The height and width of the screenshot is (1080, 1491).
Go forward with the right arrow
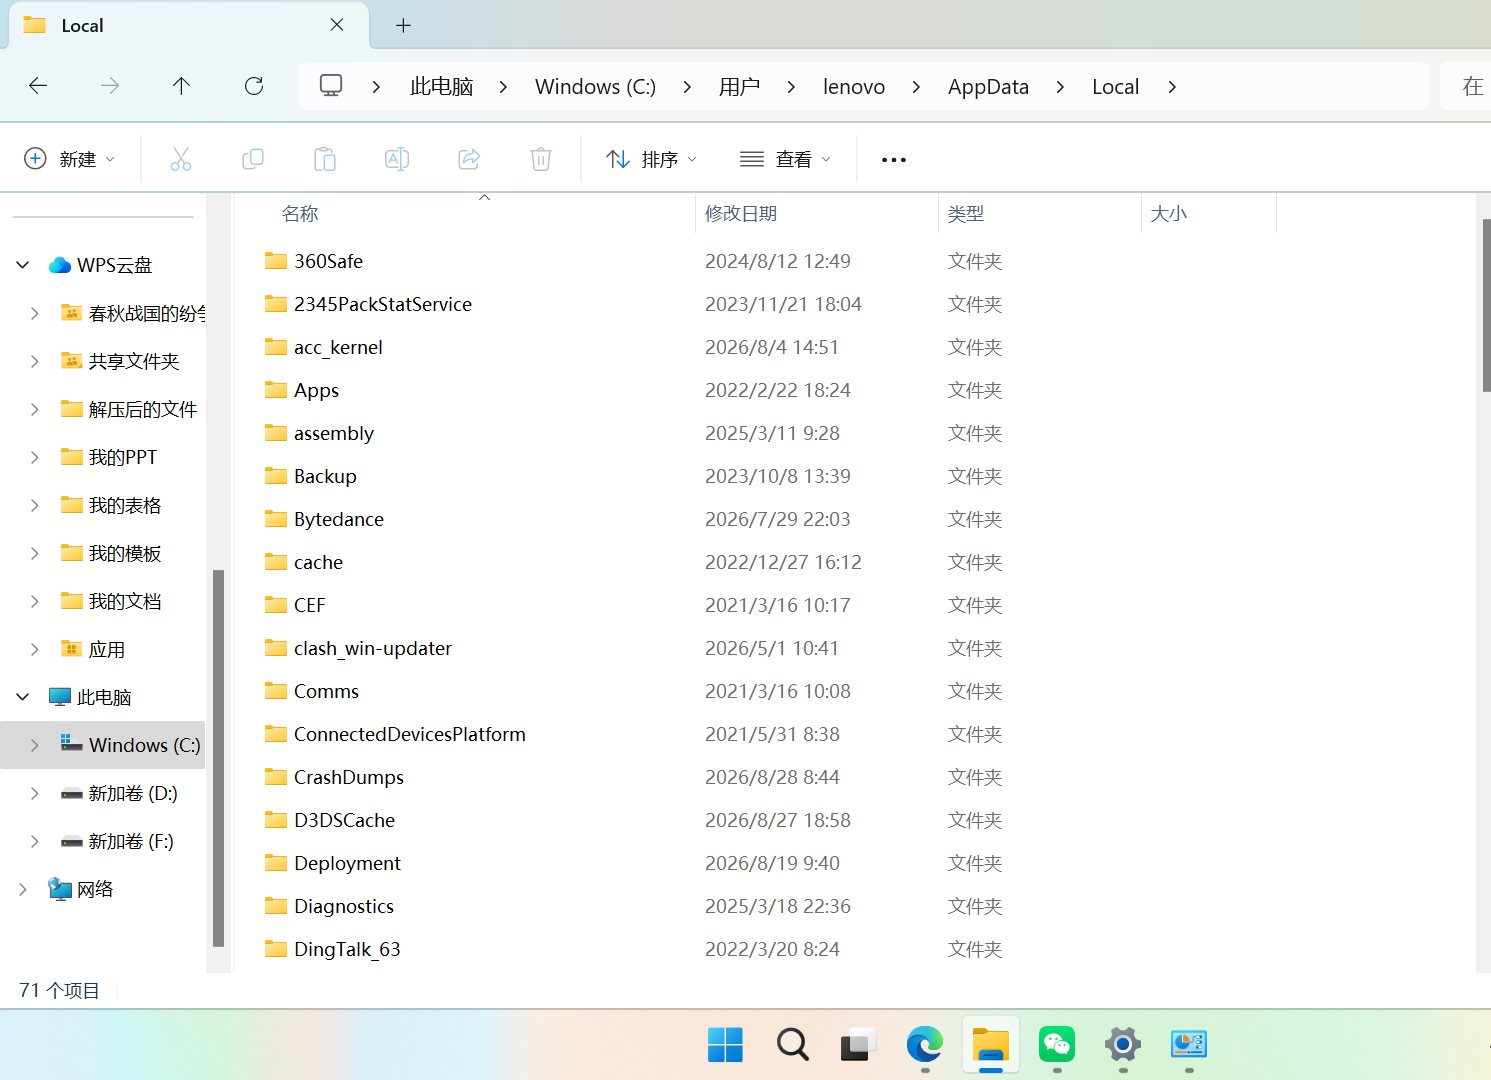pos(110,86)
